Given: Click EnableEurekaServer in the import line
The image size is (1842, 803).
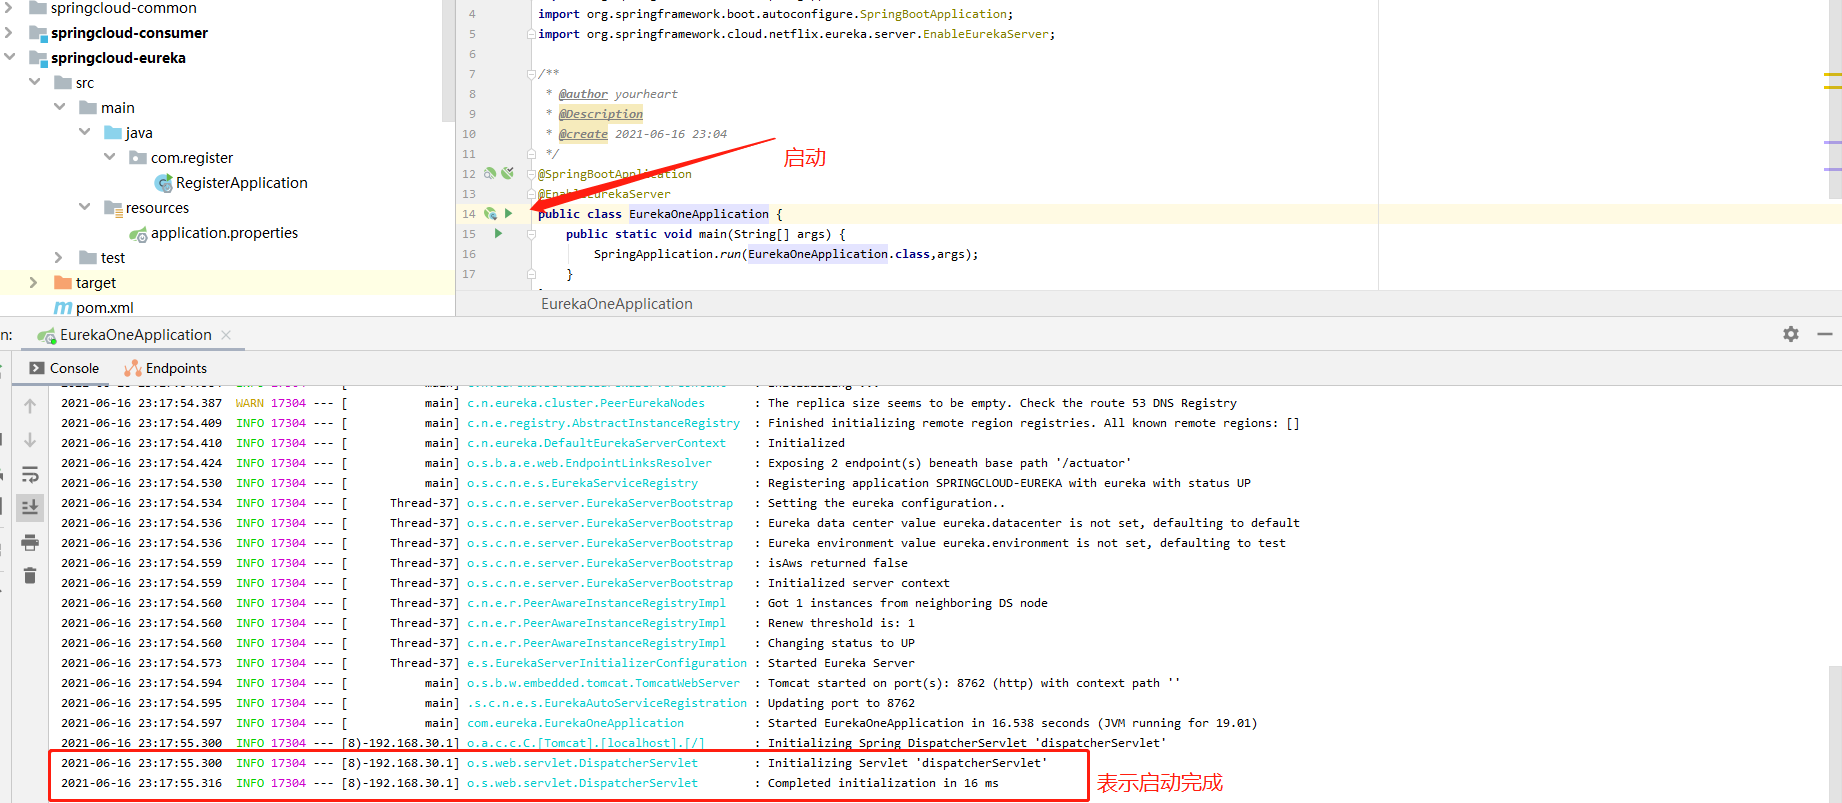Looking at the screenshot, I should (x=985, y=34).
